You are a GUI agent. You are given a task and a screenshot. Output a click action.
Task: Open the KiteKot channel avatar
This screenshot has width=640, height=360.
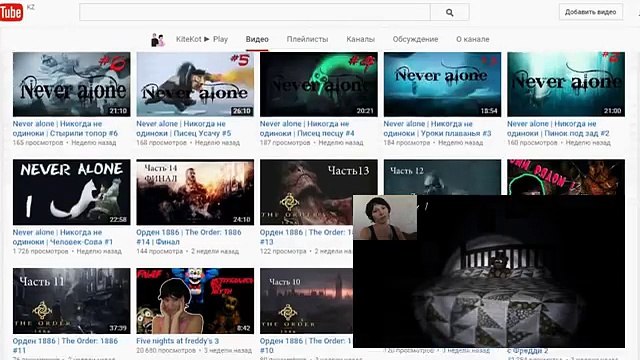click(158, 40)
